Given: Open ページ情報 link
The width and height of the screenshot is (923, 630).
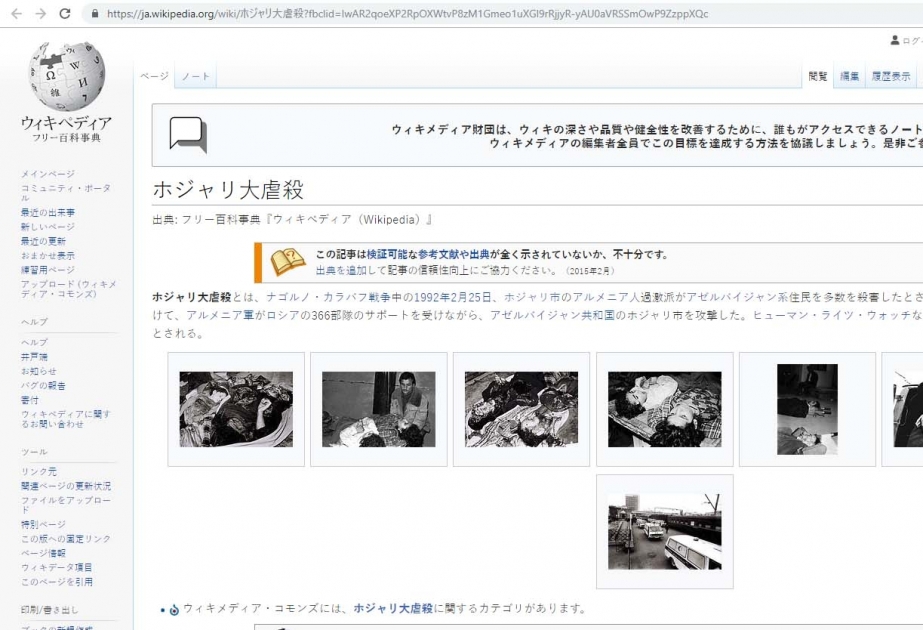Looking at the screenshot, I should [x=44, y=553].
